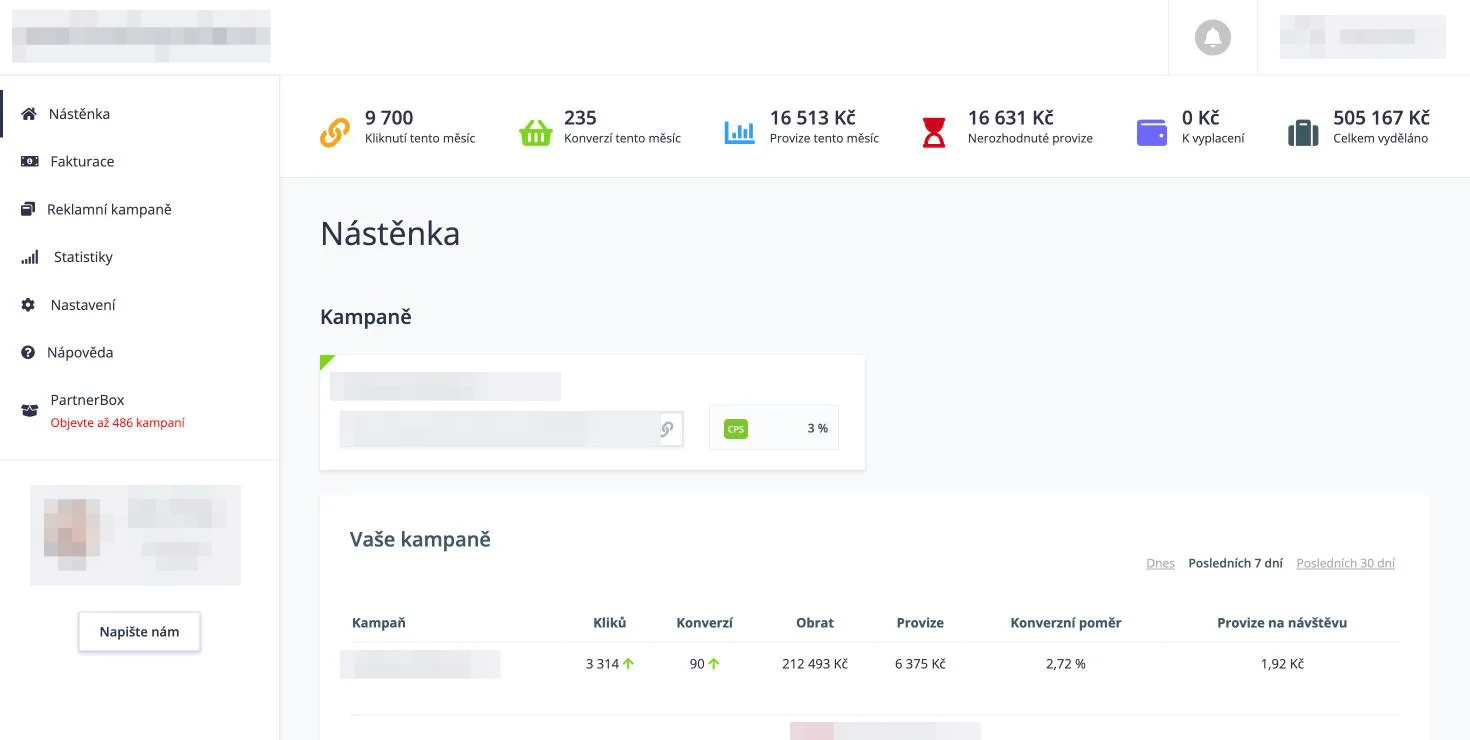This screenshot has width=1470, height=740.
Task: Click the Kliků column header
Action: [610, 623]
